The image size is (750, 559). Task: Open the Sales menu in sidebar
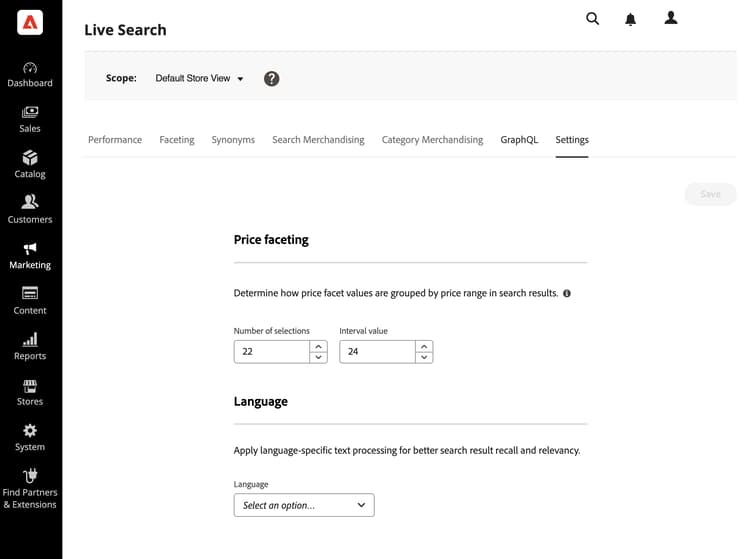(x=30, y=119)
